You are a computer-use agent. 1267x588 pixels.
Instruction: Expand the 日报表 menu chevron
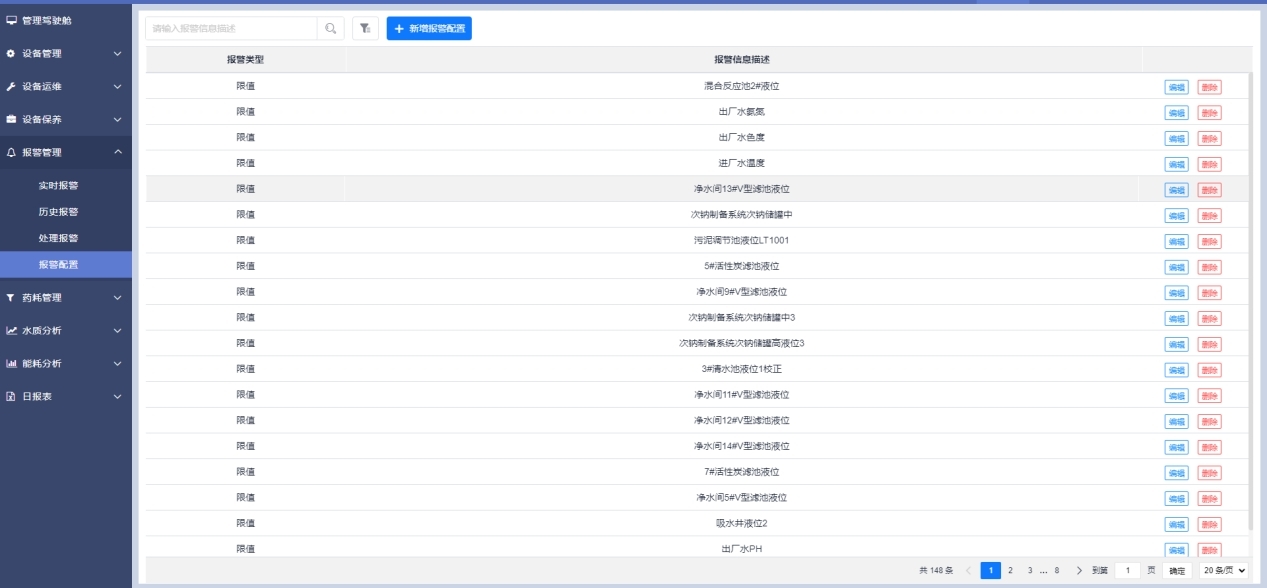click(117, 396)
